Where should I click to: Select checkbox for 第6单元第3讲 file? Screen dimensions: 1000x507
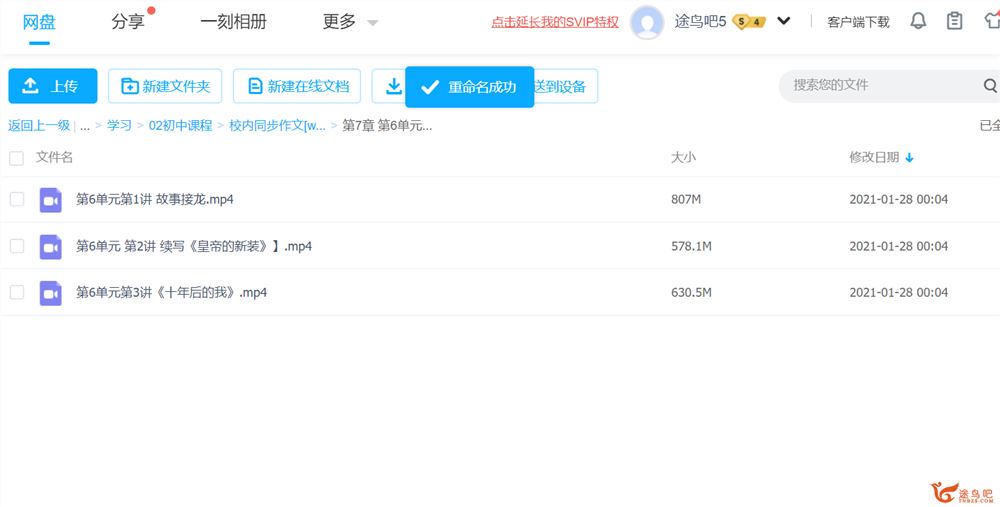tap(17, 292)
